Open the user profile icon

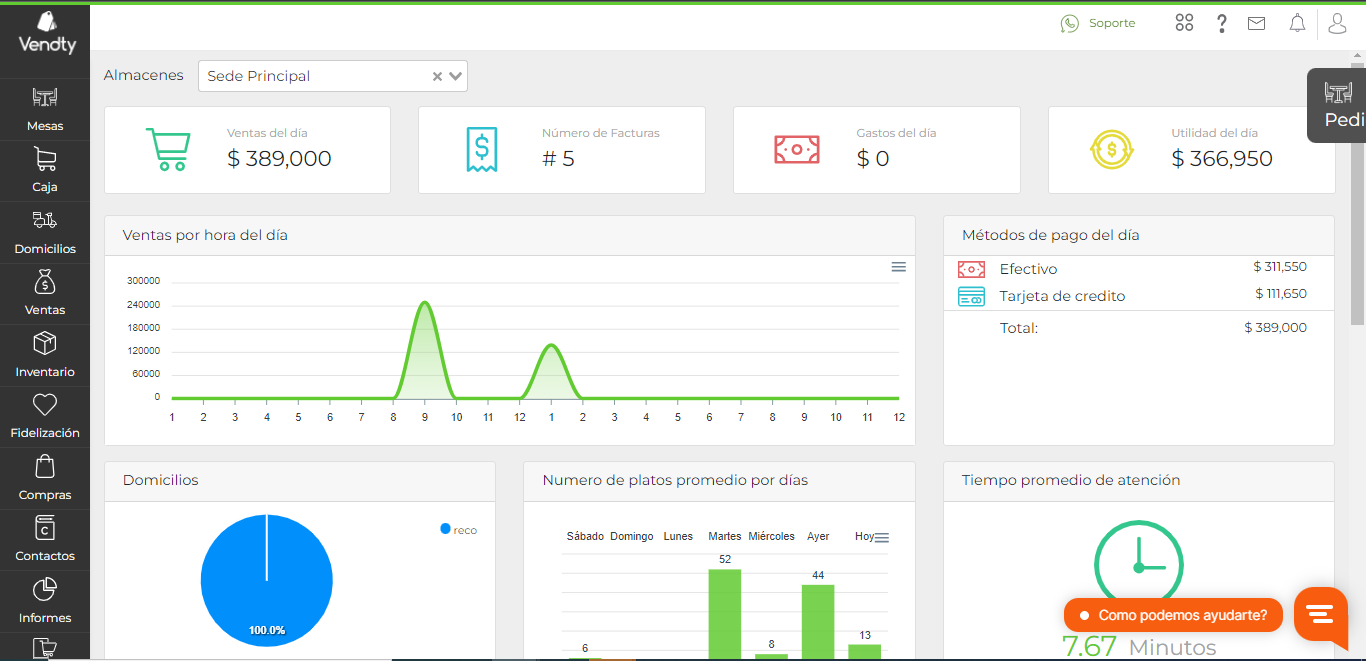point(1337,23)
